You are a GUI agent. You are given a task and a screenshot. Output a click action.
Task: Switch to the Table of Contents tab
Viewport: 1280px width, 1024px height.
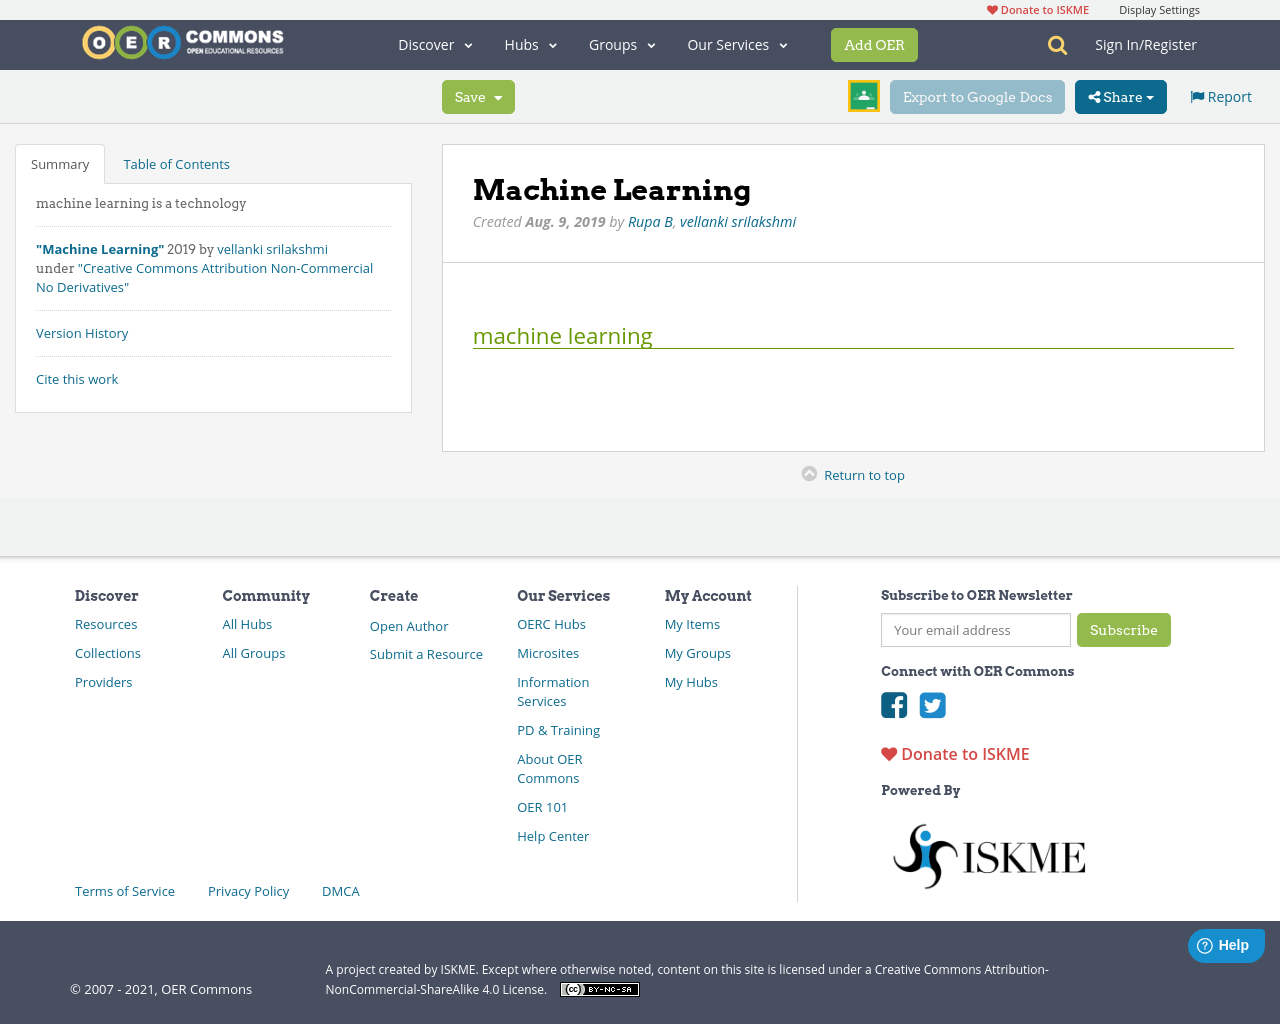[x=176, y=164]
